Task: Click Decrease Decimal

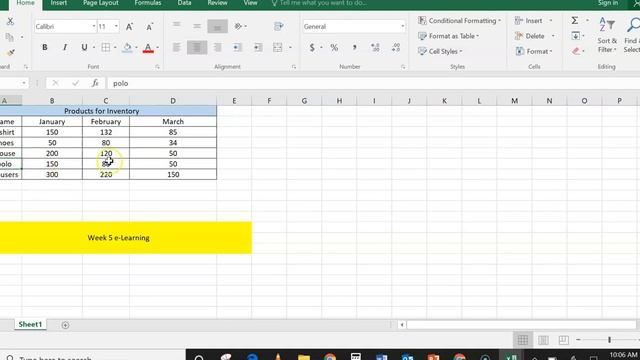Action: tap(396, 48)
